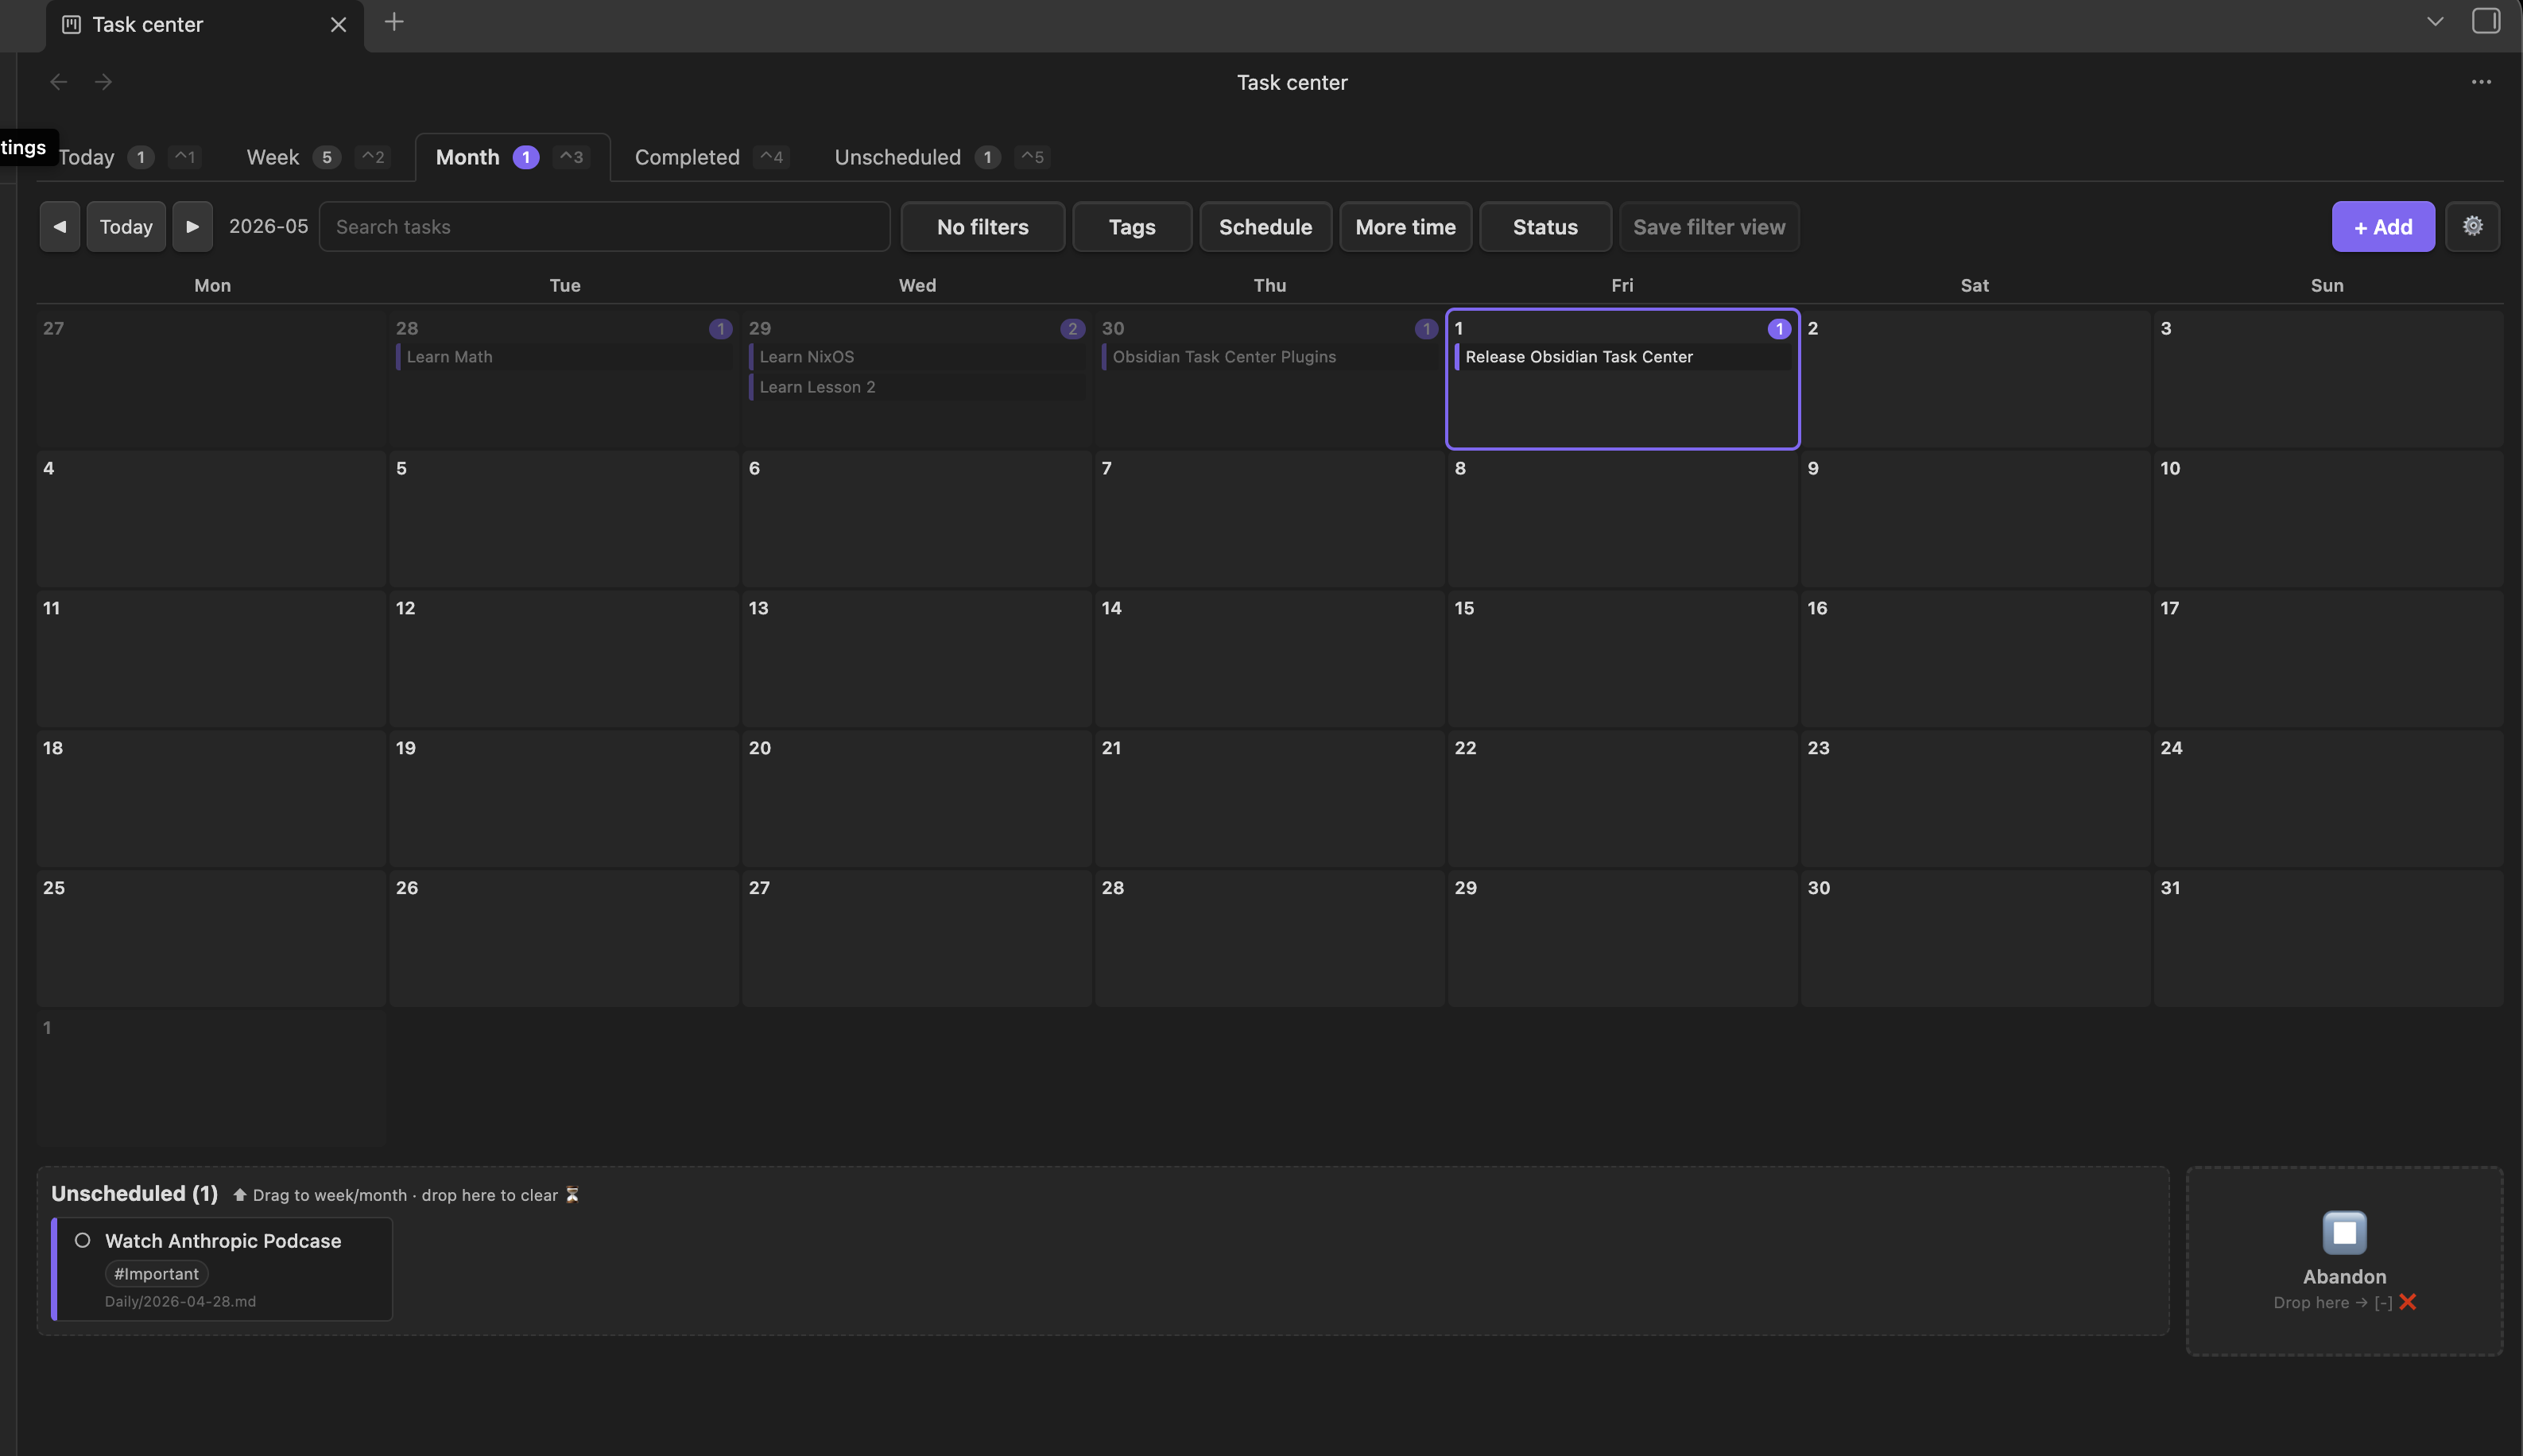Click the task count badge on May 1
The image size is (2523, 1456).
(x=1778, y=329)
